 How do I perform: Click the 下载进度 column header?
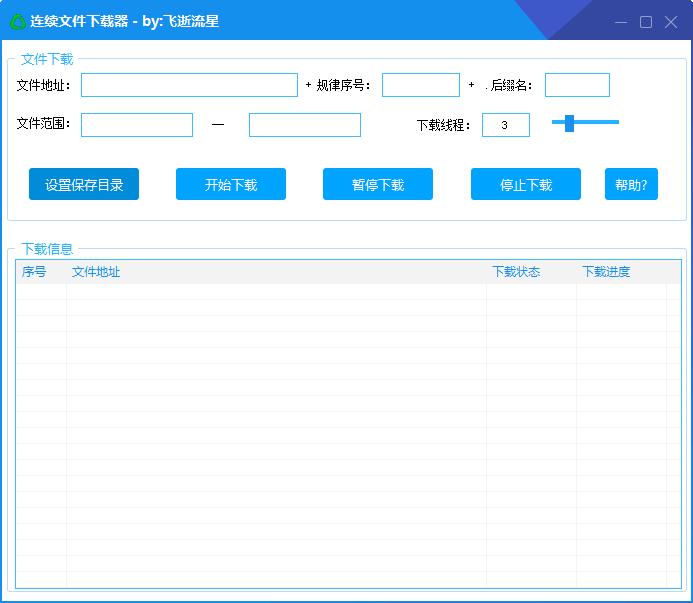click(606, 272)
